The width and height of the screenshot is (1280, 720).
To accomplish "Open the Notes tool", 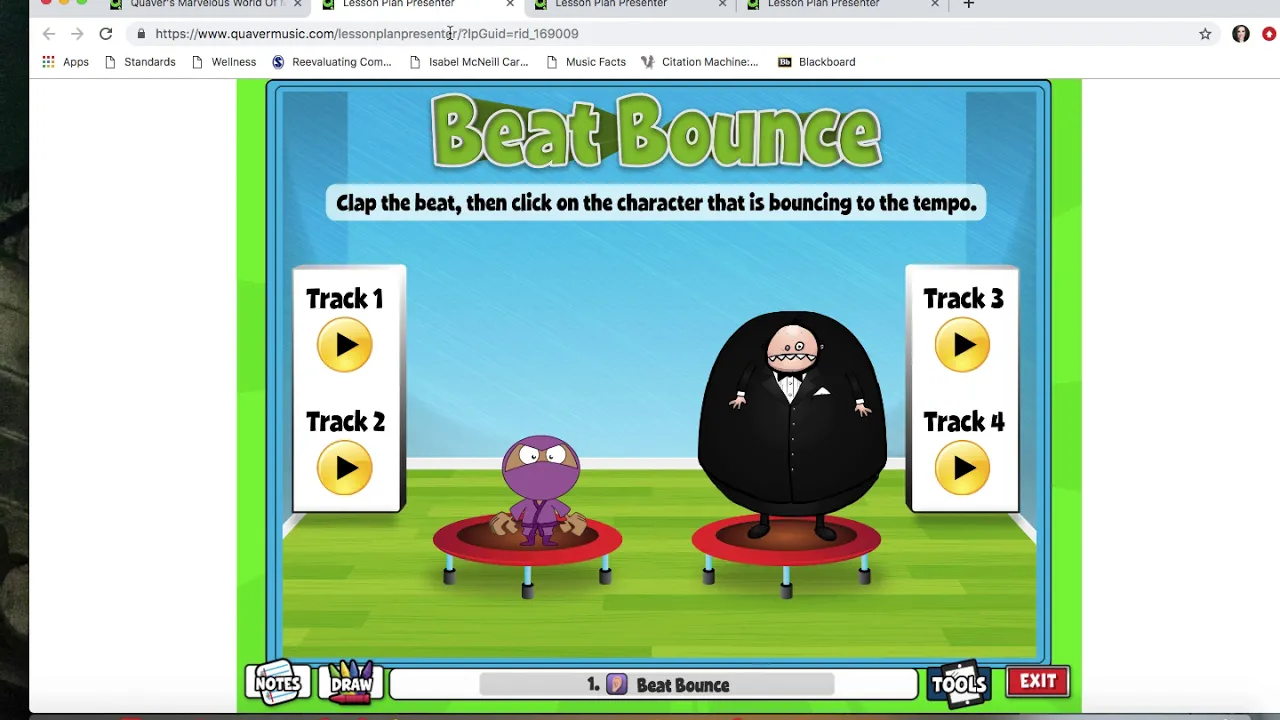I will 277,684.
